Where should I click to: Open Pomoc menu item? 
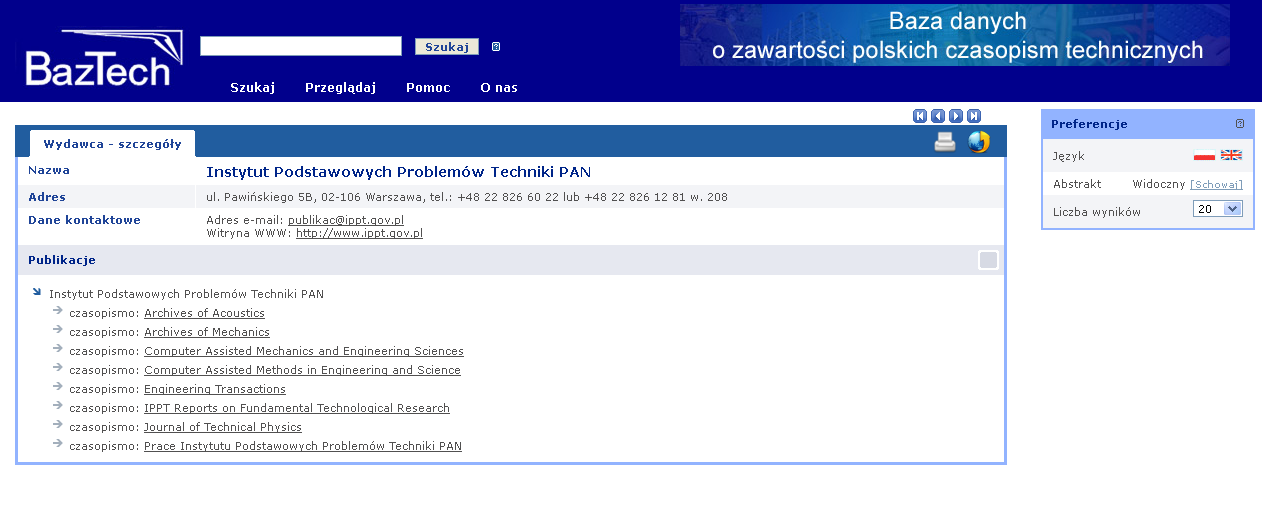coord(428,87)
